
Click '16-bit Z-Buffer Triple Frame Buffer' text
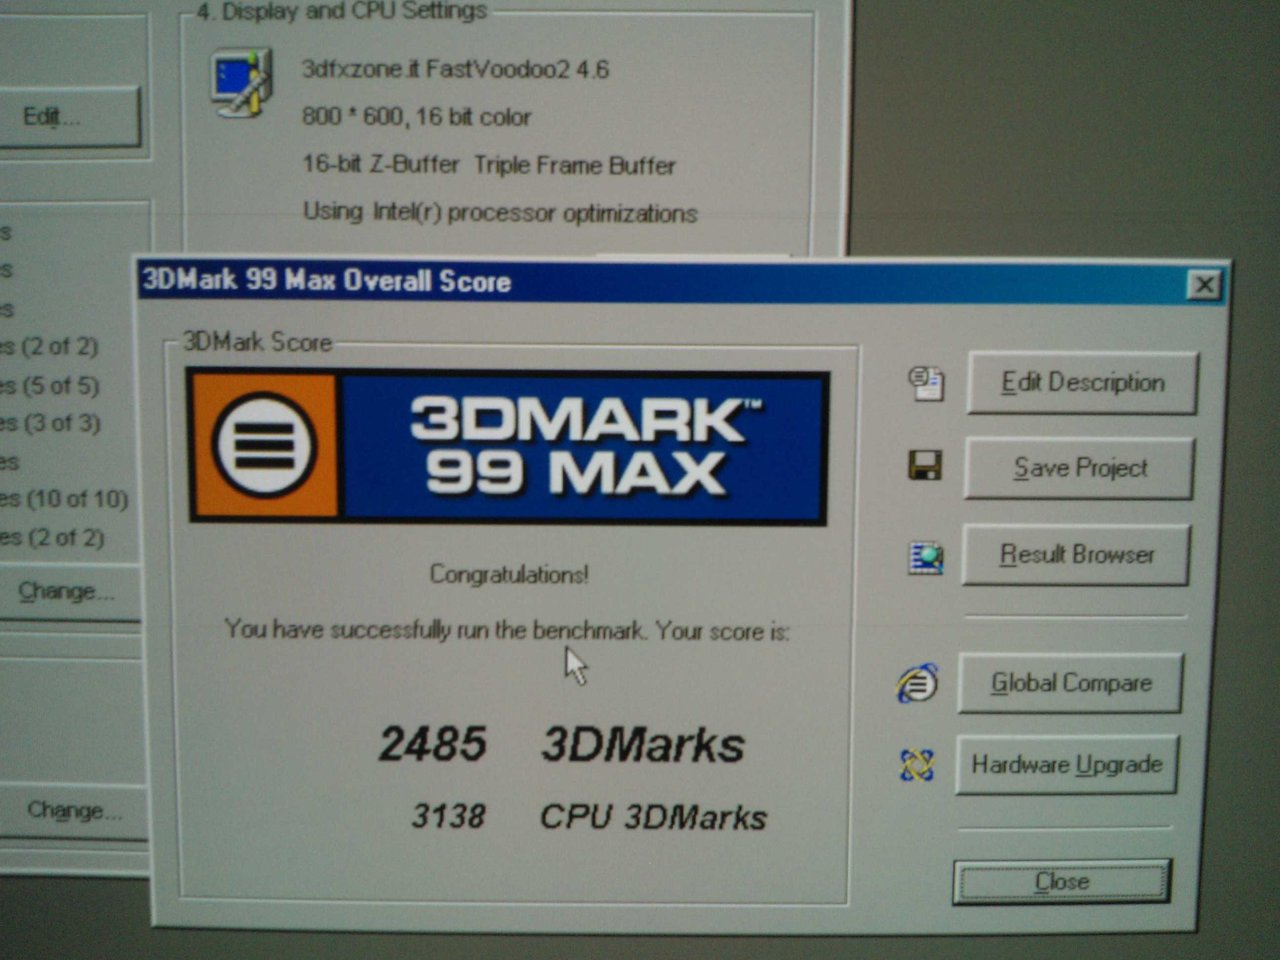click(489, 165)
